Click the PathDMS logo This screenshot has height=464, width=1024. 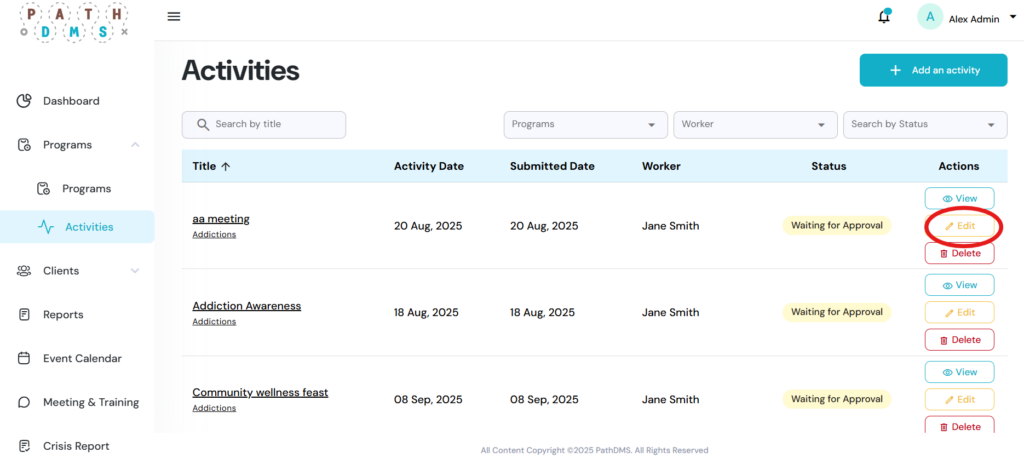[x=73, y=22]
